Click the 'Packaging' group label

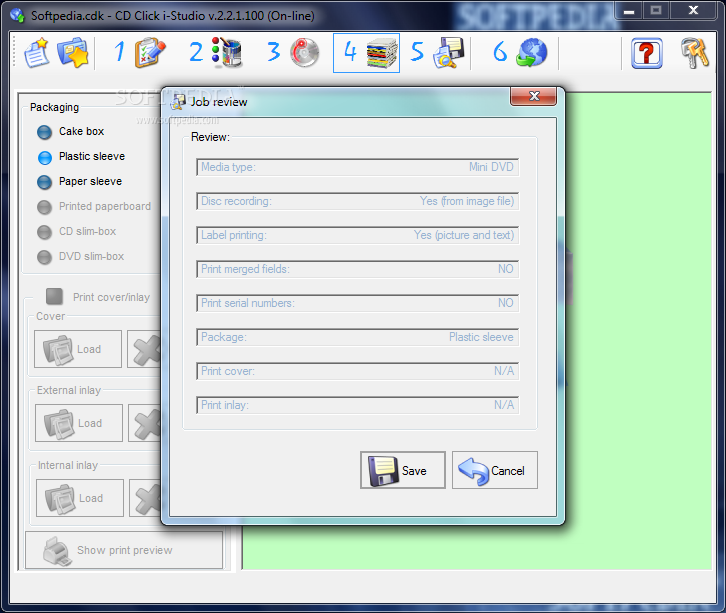point(54,107)
